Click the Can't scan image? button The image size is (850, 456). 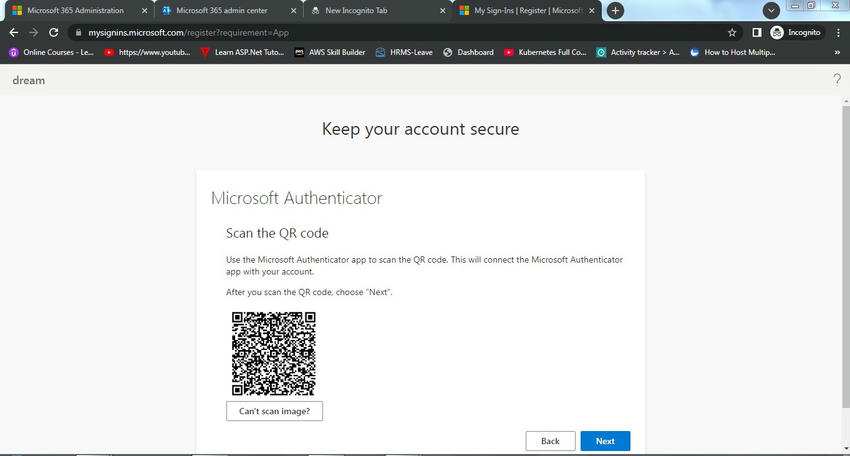point(274,411)
